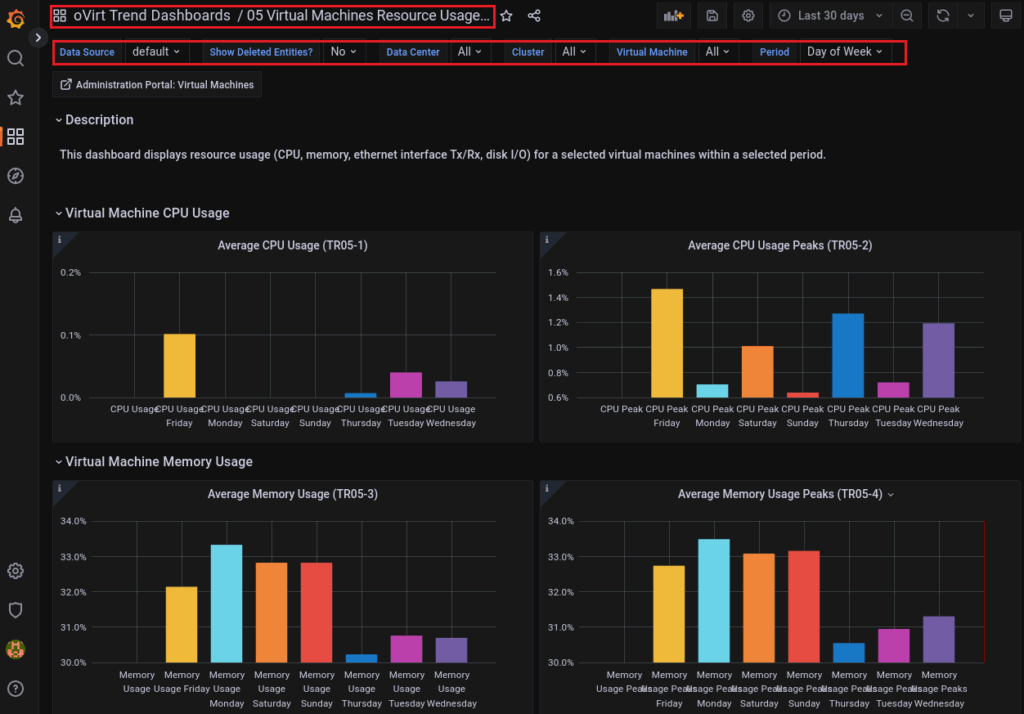The width and height of the screenshot is (1024, 714).
Task: Click the blue Thursday bar in CPU Usage Peaks
Action: click(848, 355)
